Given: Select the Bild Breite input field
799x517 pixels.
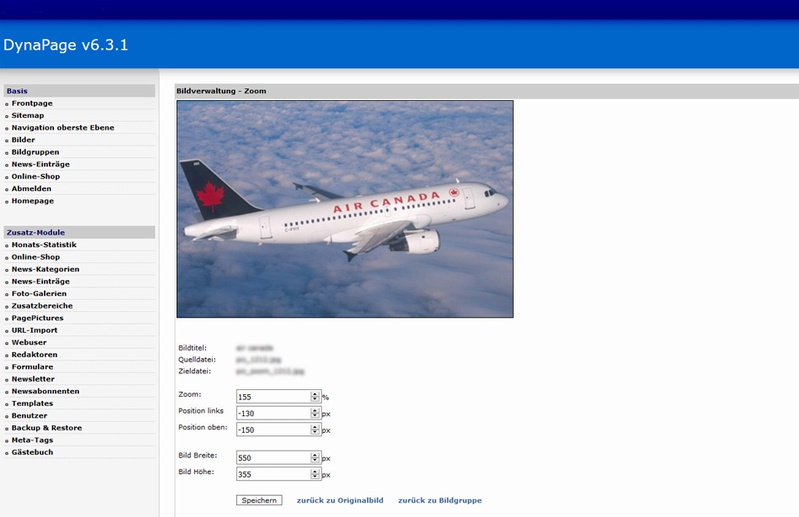Looking at the screenshot, I should click(x=273, y=458).
